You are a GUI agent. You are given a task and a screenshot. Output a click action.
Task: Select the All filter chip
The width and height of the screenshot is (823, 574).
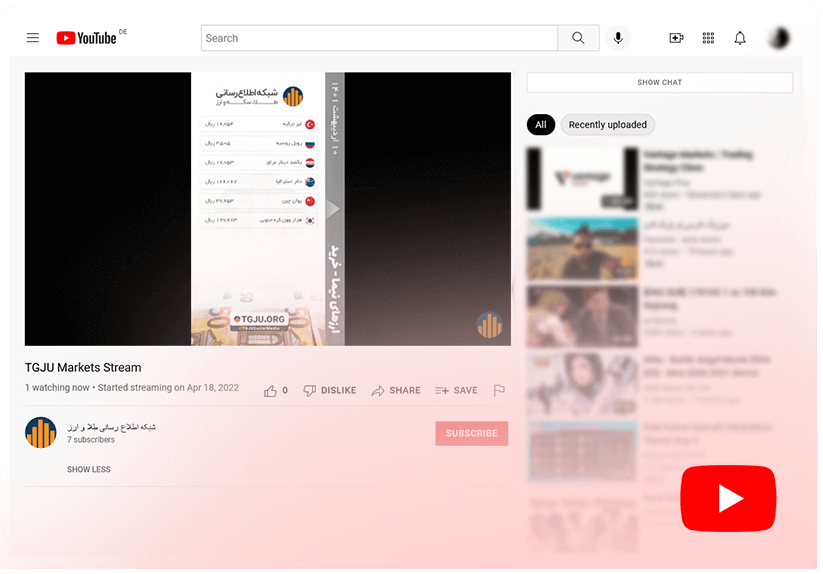pos(540,125)
